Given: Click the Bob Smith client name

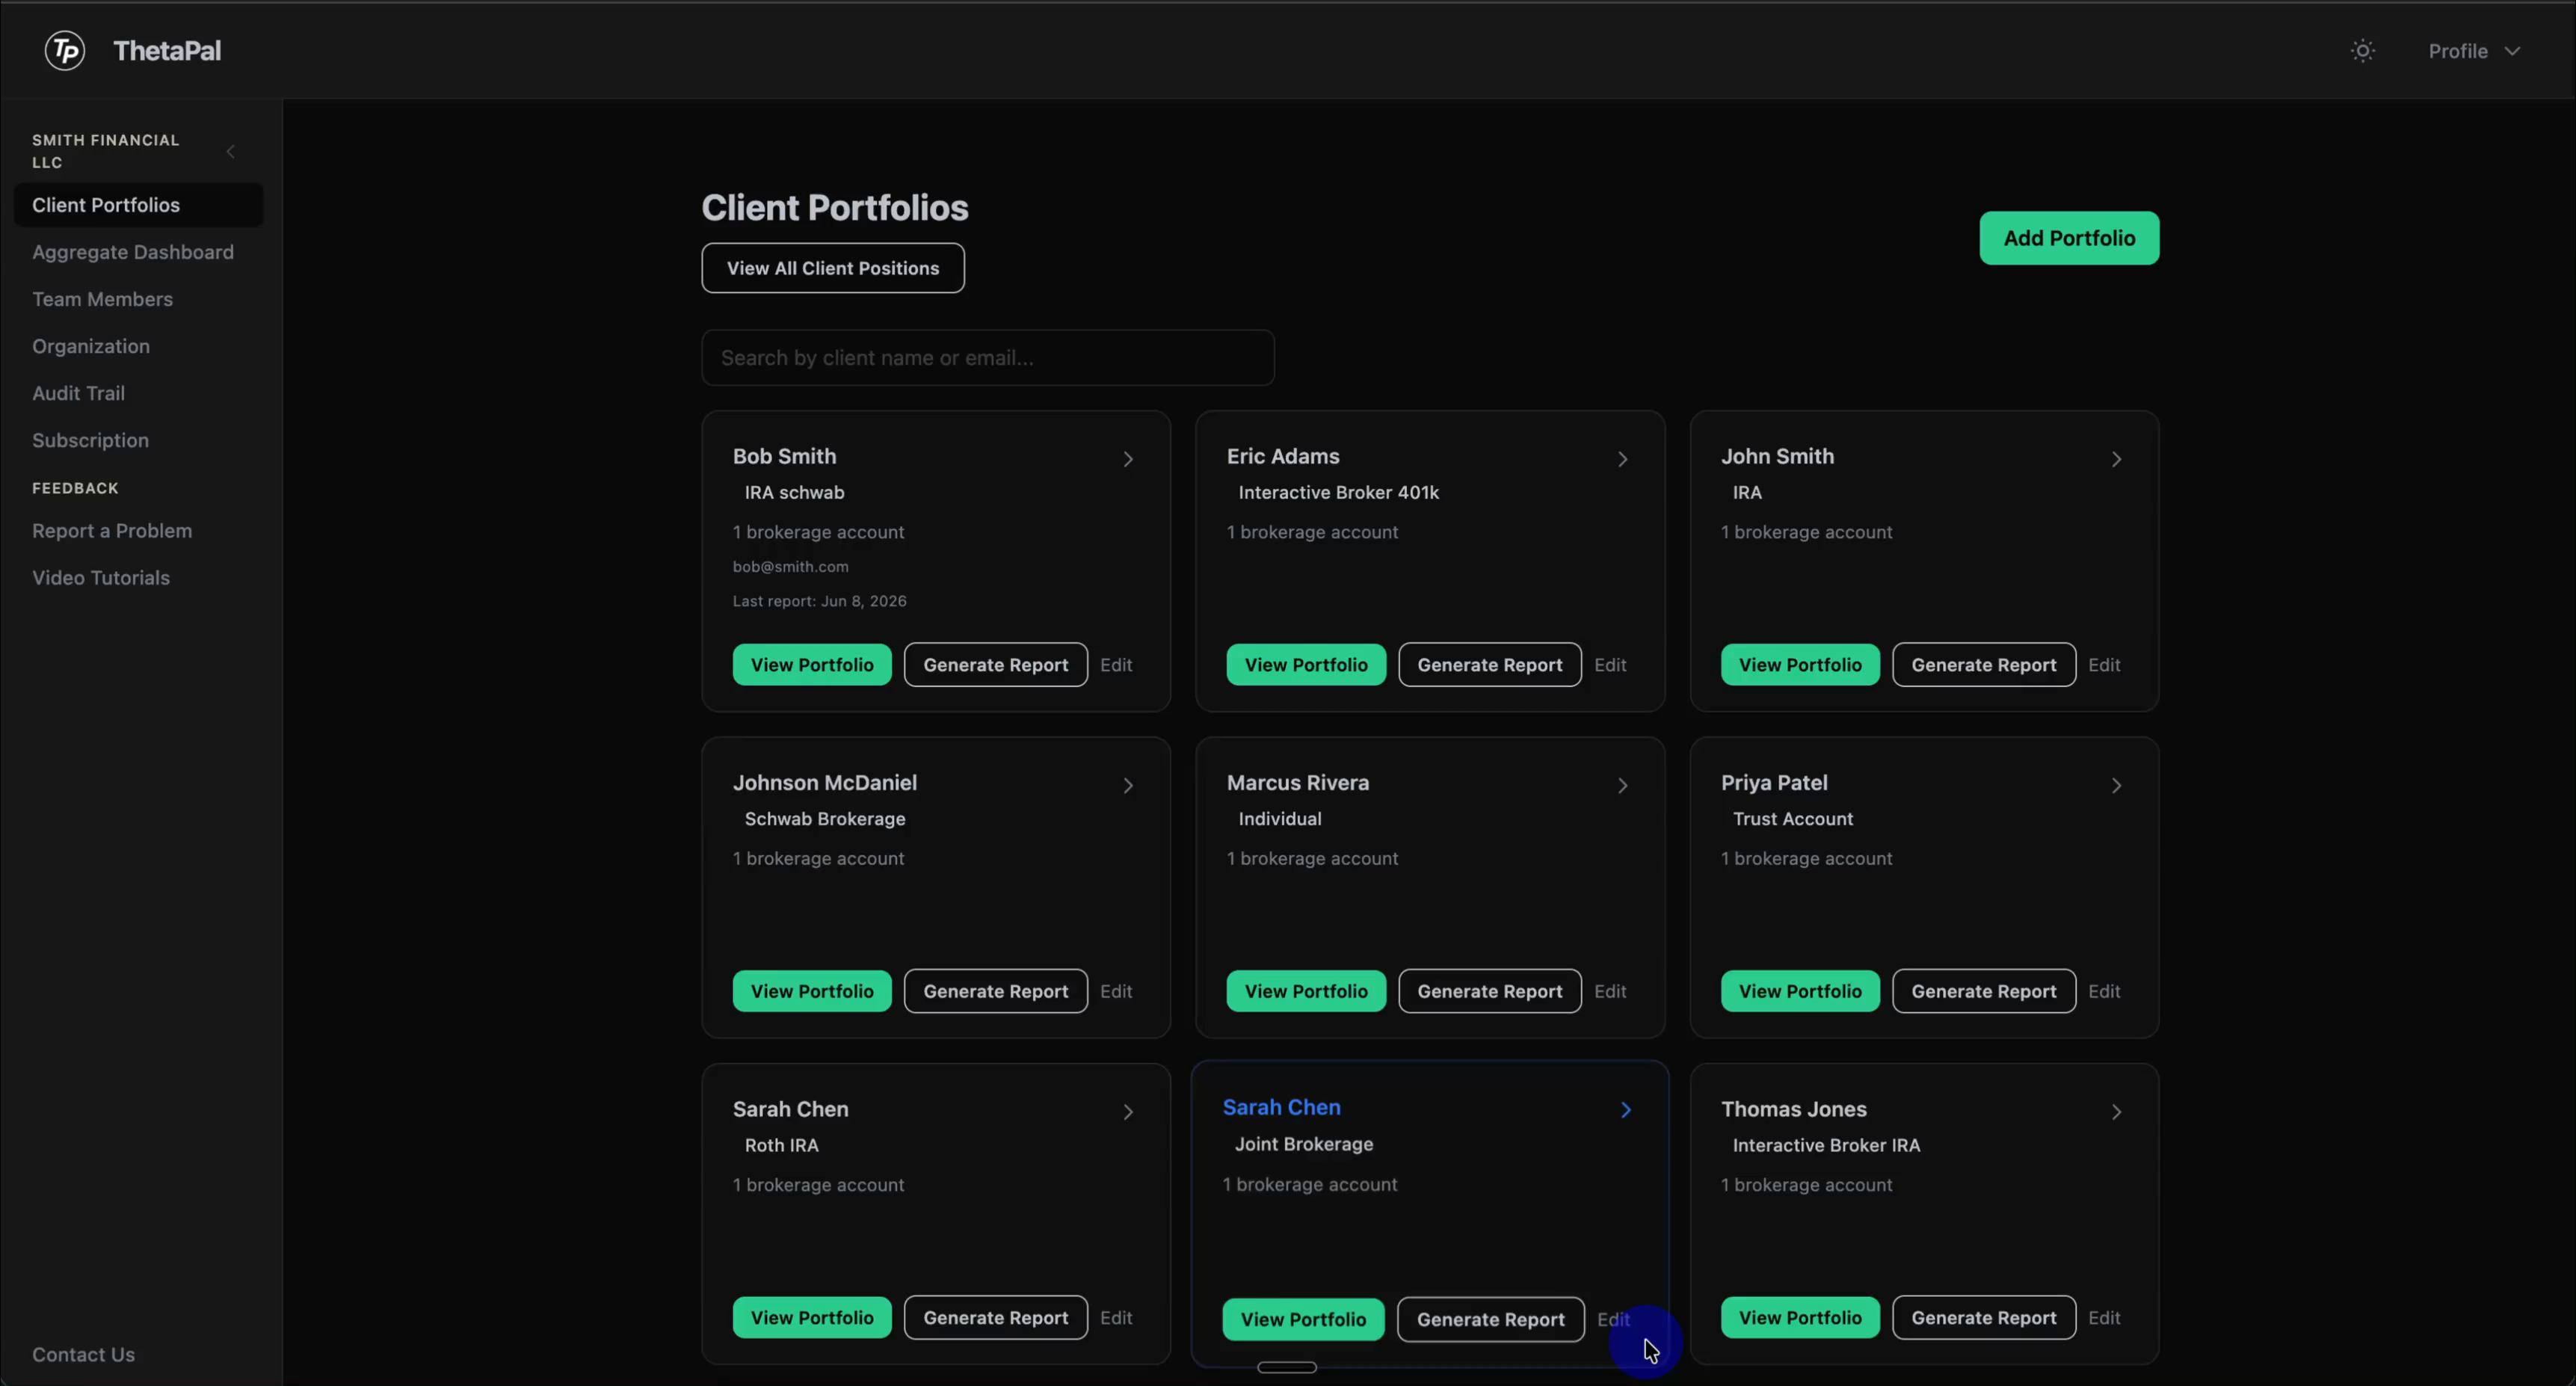Looking at the screenshot, I should tap(784, 456).
